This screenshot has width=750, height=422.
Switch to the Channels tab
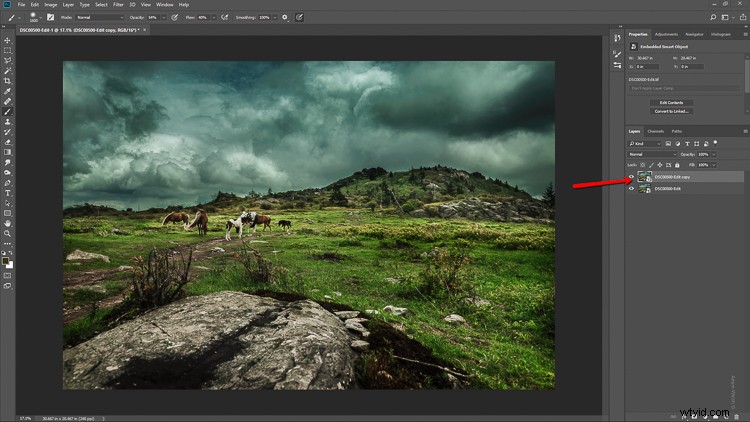tap(655, 131)
